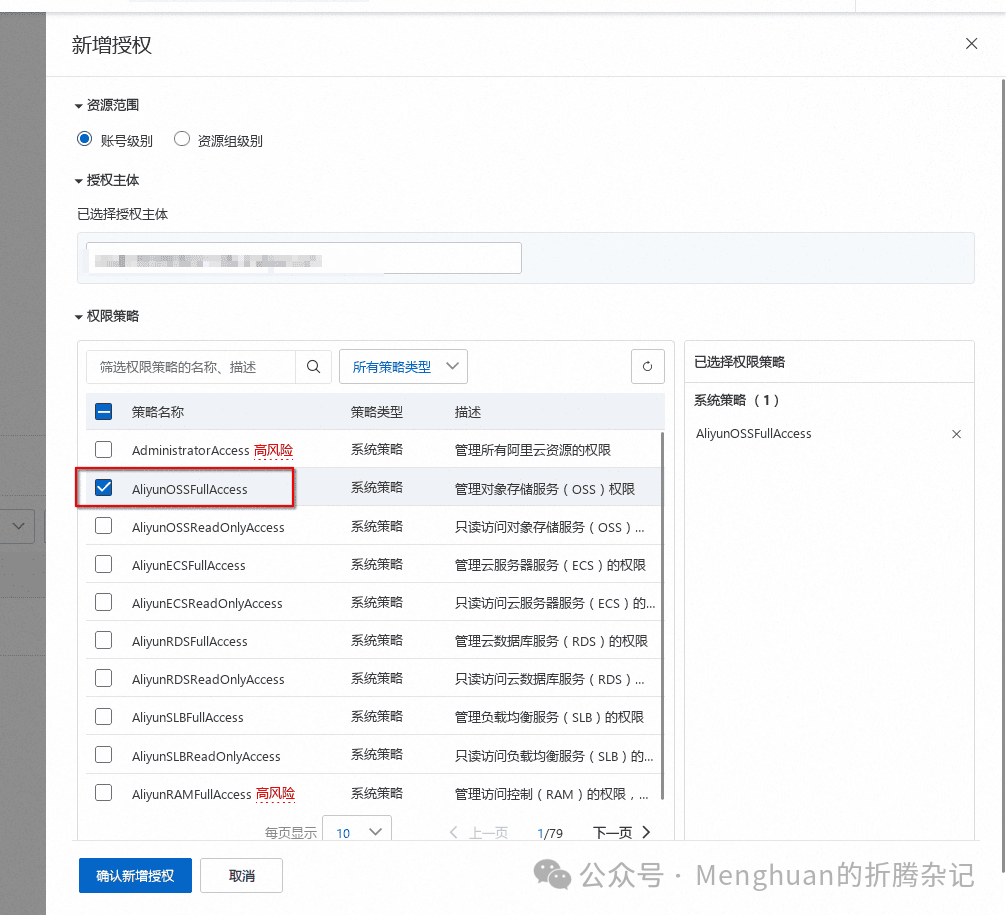Click the 取消 button
Image resolution: width=1006 pixels, height=915 pixels.
[241, 875]
